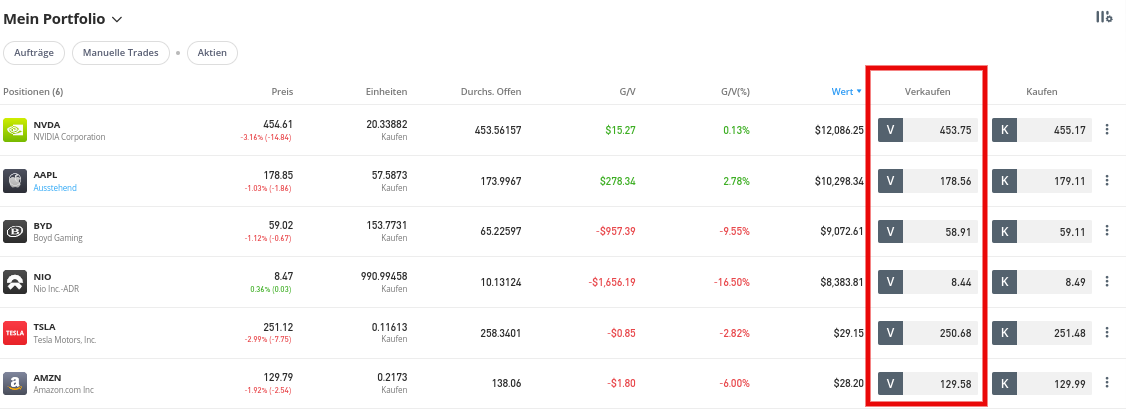Viewport: 1126px width, 409px height.
Task: Sort by the Wert column header
Action: click(x=846, y=92)
